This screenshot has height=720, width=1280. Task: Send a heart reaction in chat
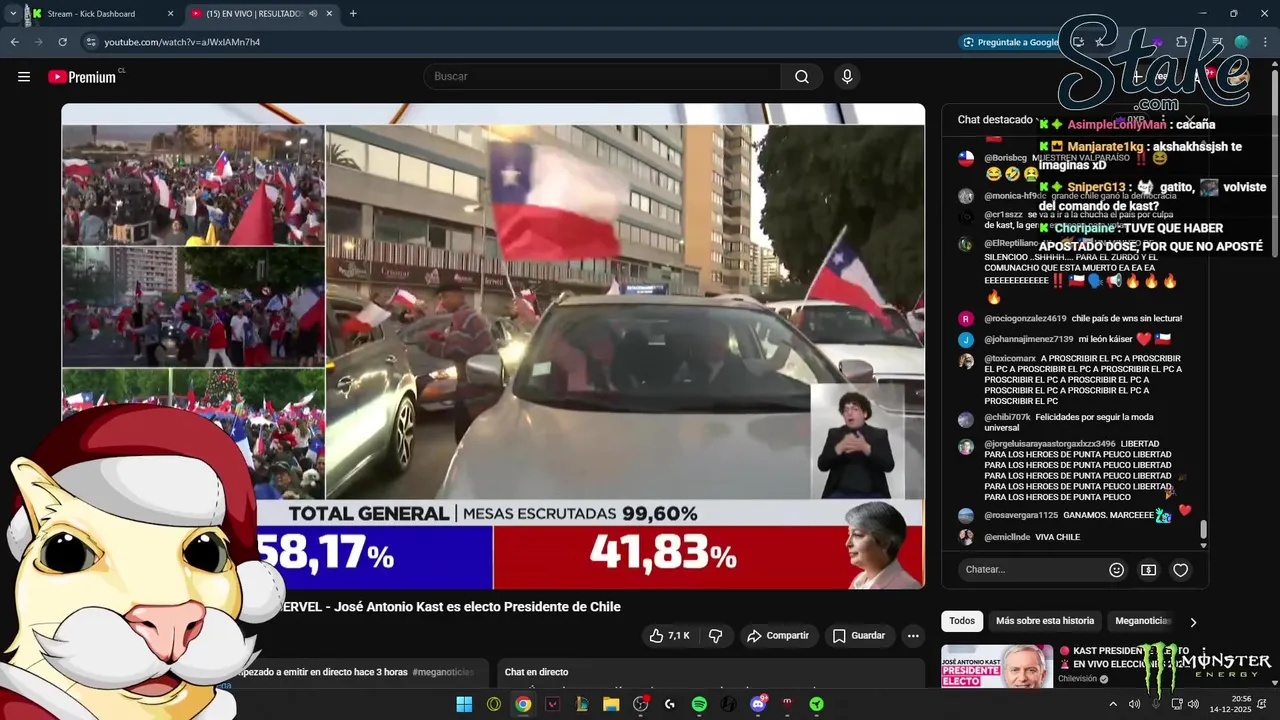[x=1181, y=570]
